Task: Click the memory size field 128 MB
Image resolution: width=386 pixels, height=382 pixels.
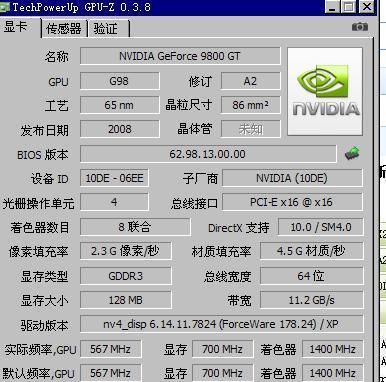Action: click(x=126, y=300)
